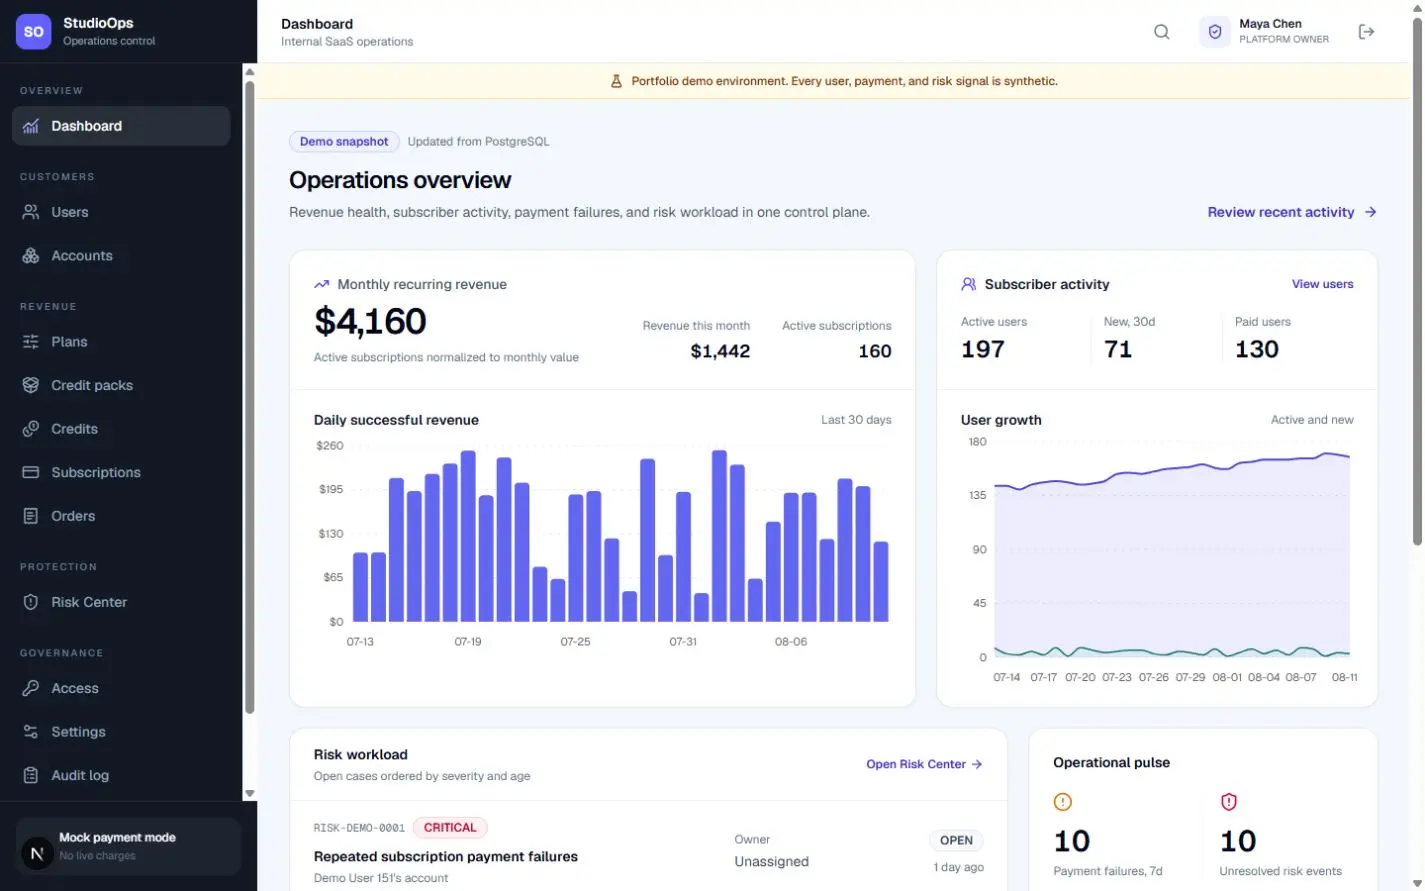Click the shield badge beside Maya Chen
Viewport: 1425px width, 891px height.
pyautogui.click(x=1215, y=32)
